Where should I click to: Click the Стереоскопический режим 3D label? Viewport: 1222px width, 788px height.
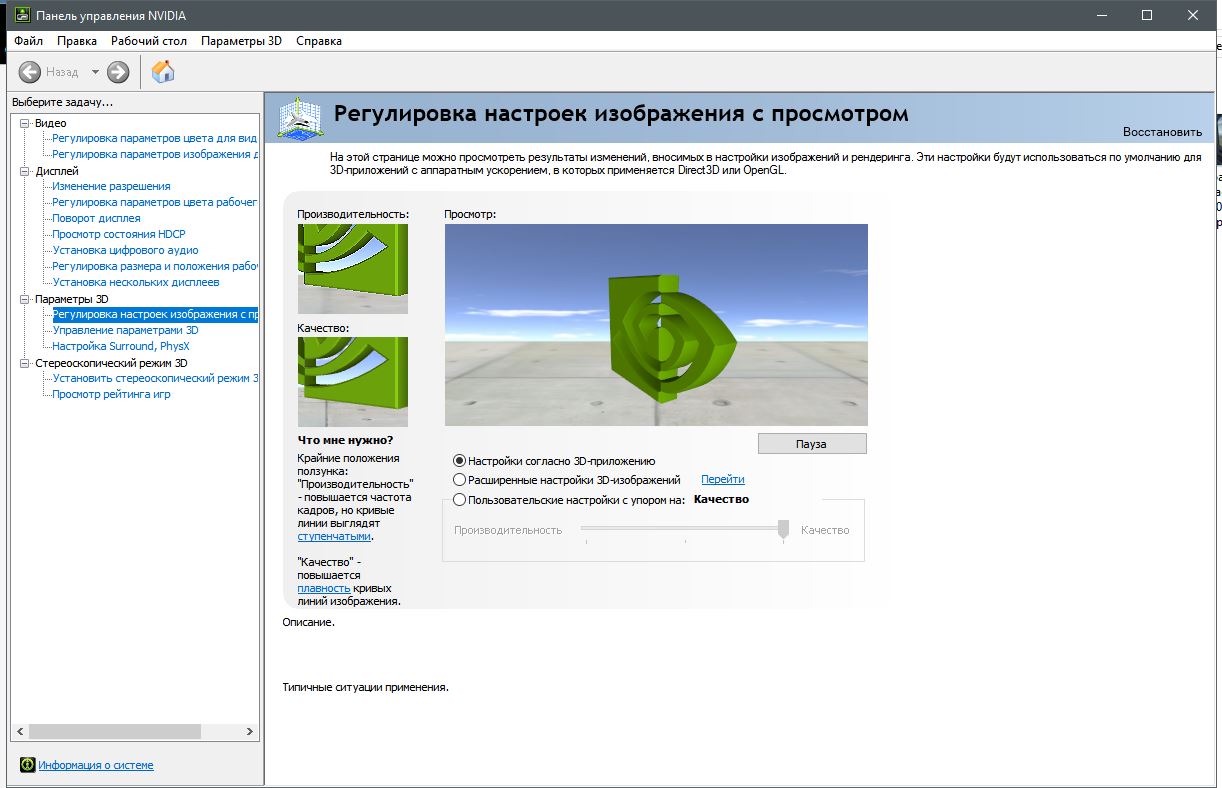(x=111, y=363)
